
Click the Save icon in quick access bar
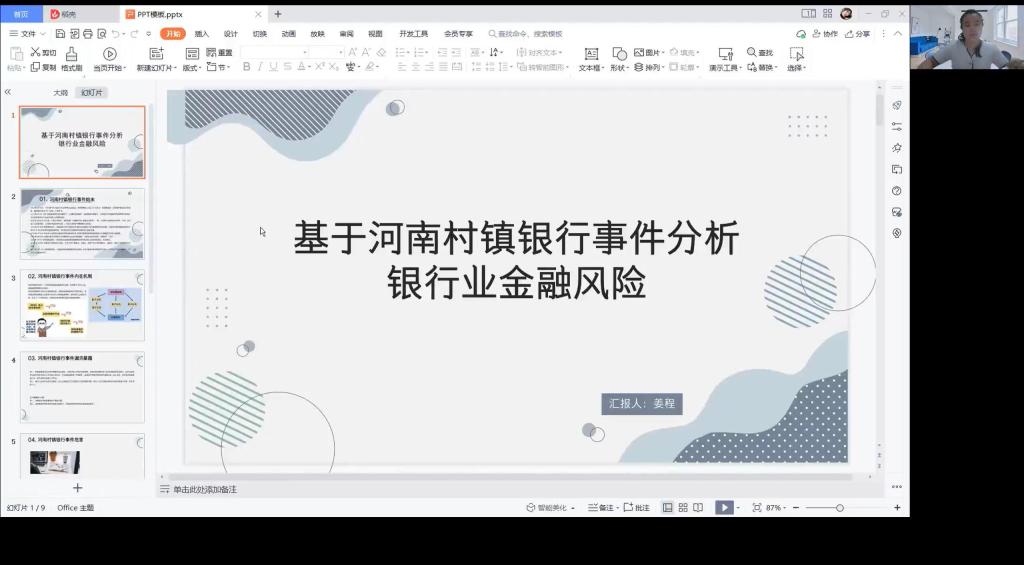pos(60,34)
